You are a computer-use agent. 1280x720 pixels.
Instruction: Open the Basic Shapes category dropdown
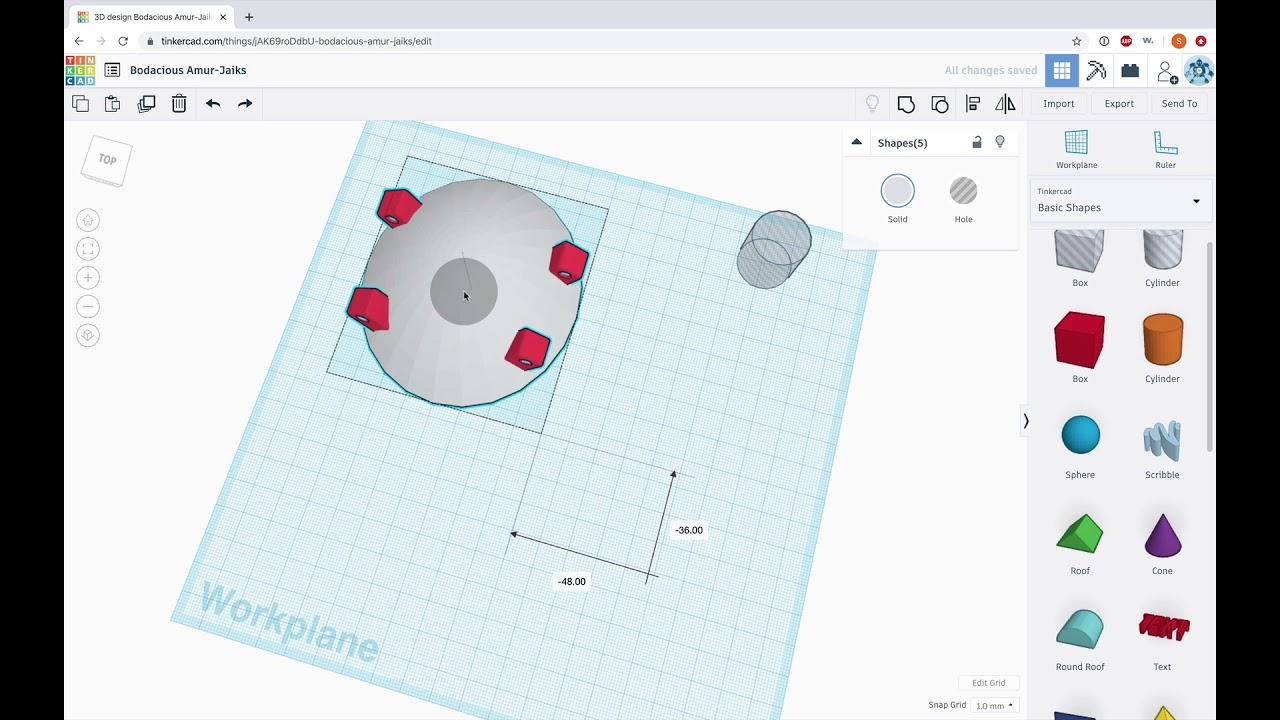(1120, 200)
